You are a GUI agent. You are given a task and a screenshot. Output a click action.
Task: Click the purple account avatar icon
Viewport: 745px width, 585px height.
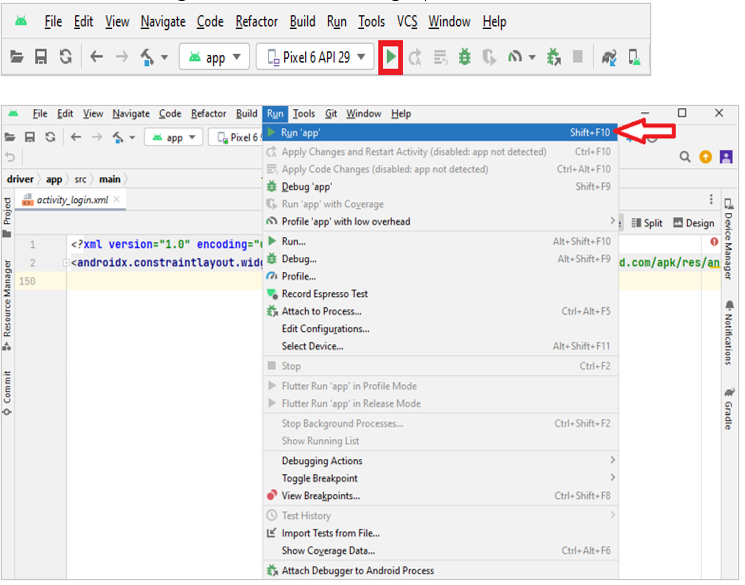click(x=726, y=157)
